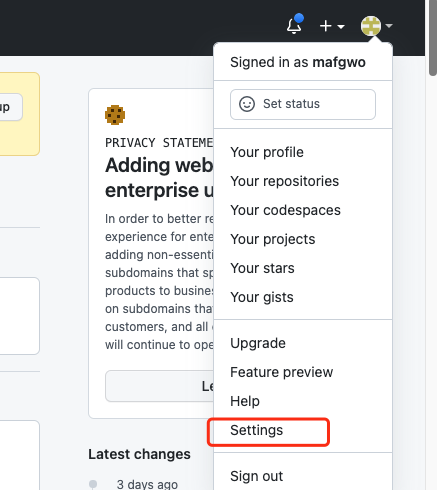Click the plus create-new icon
This screenshot has height=490, width=437.
pyautogui.click(x=325, y=26)
